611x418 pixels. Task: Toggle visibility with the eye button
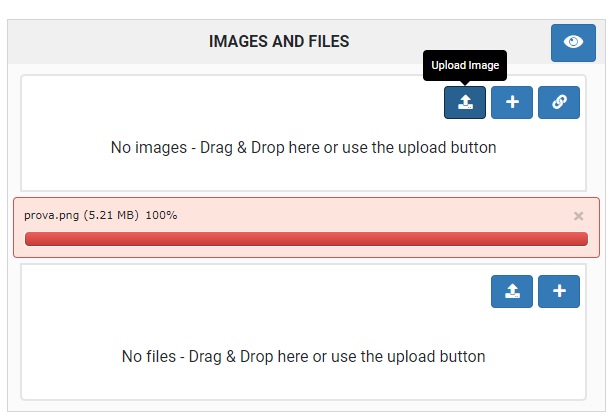tap(573, 42)
